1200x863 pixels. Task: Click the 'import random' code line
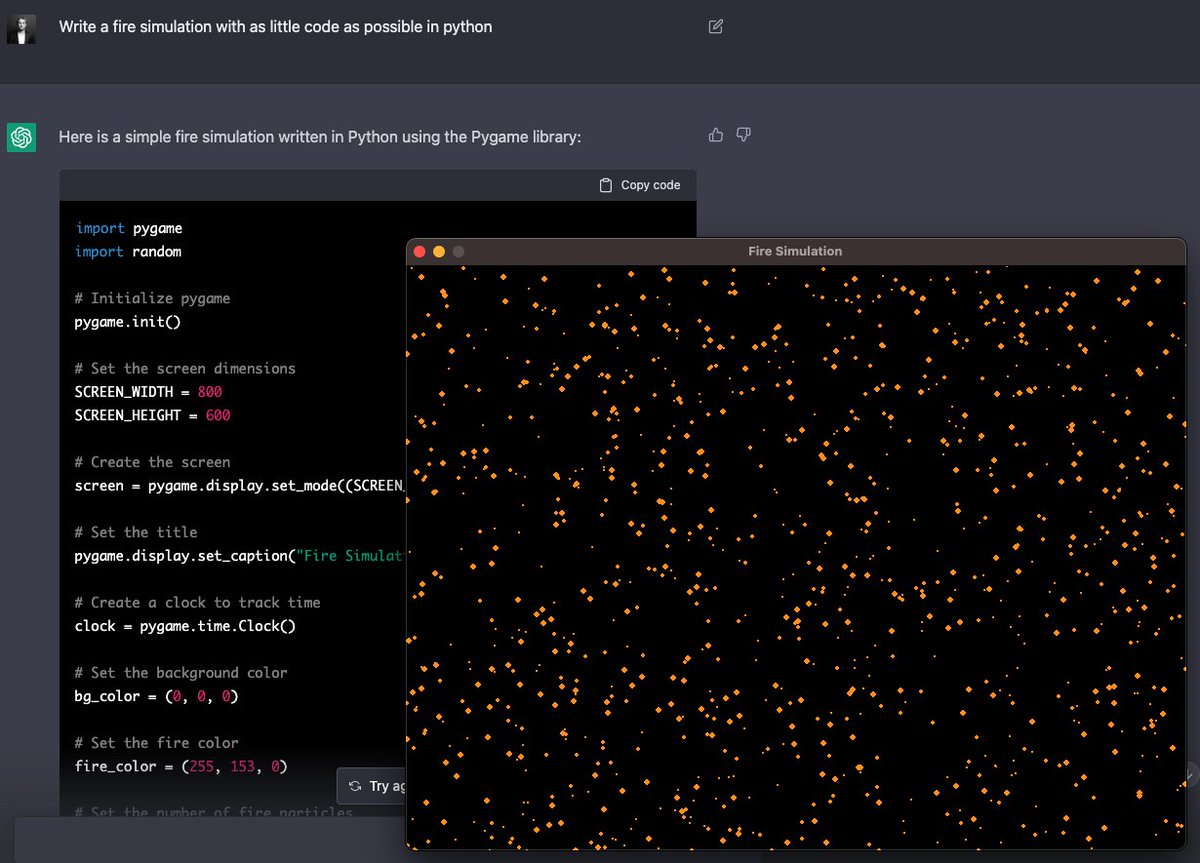pos(128,252)
